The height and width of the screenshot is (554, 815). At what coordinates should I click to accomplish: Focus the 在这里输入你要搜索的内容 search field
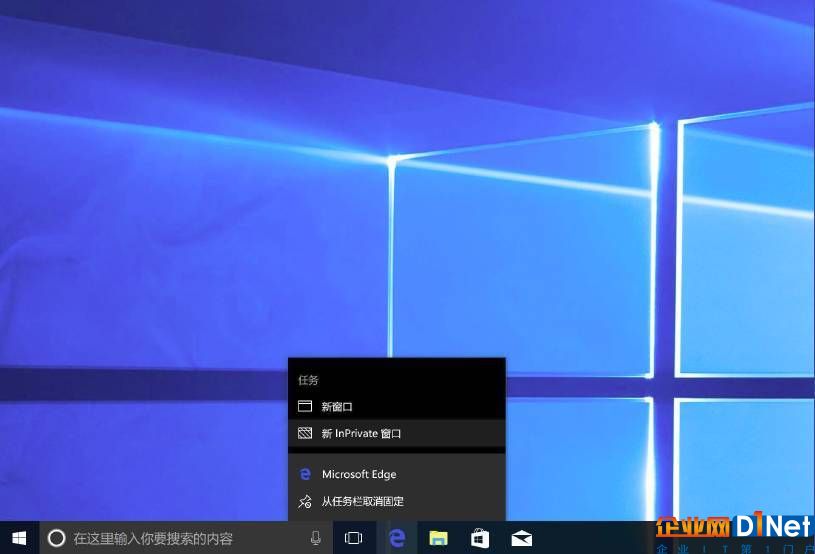click(x=186, y=538)
